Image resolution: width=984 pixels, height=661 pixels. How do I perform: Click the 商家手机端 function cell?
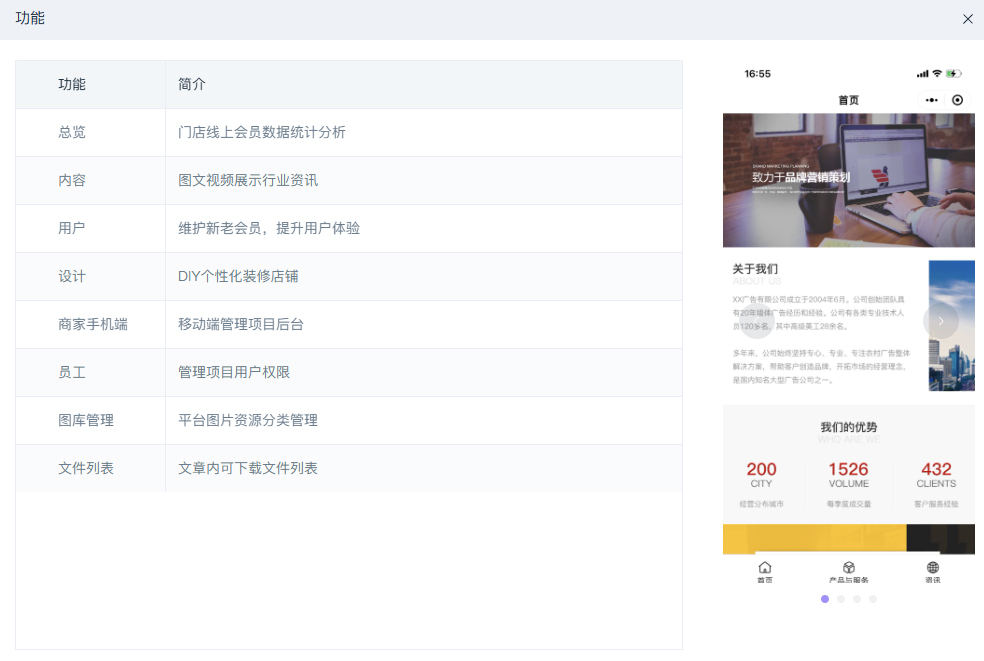coord(90,325)
